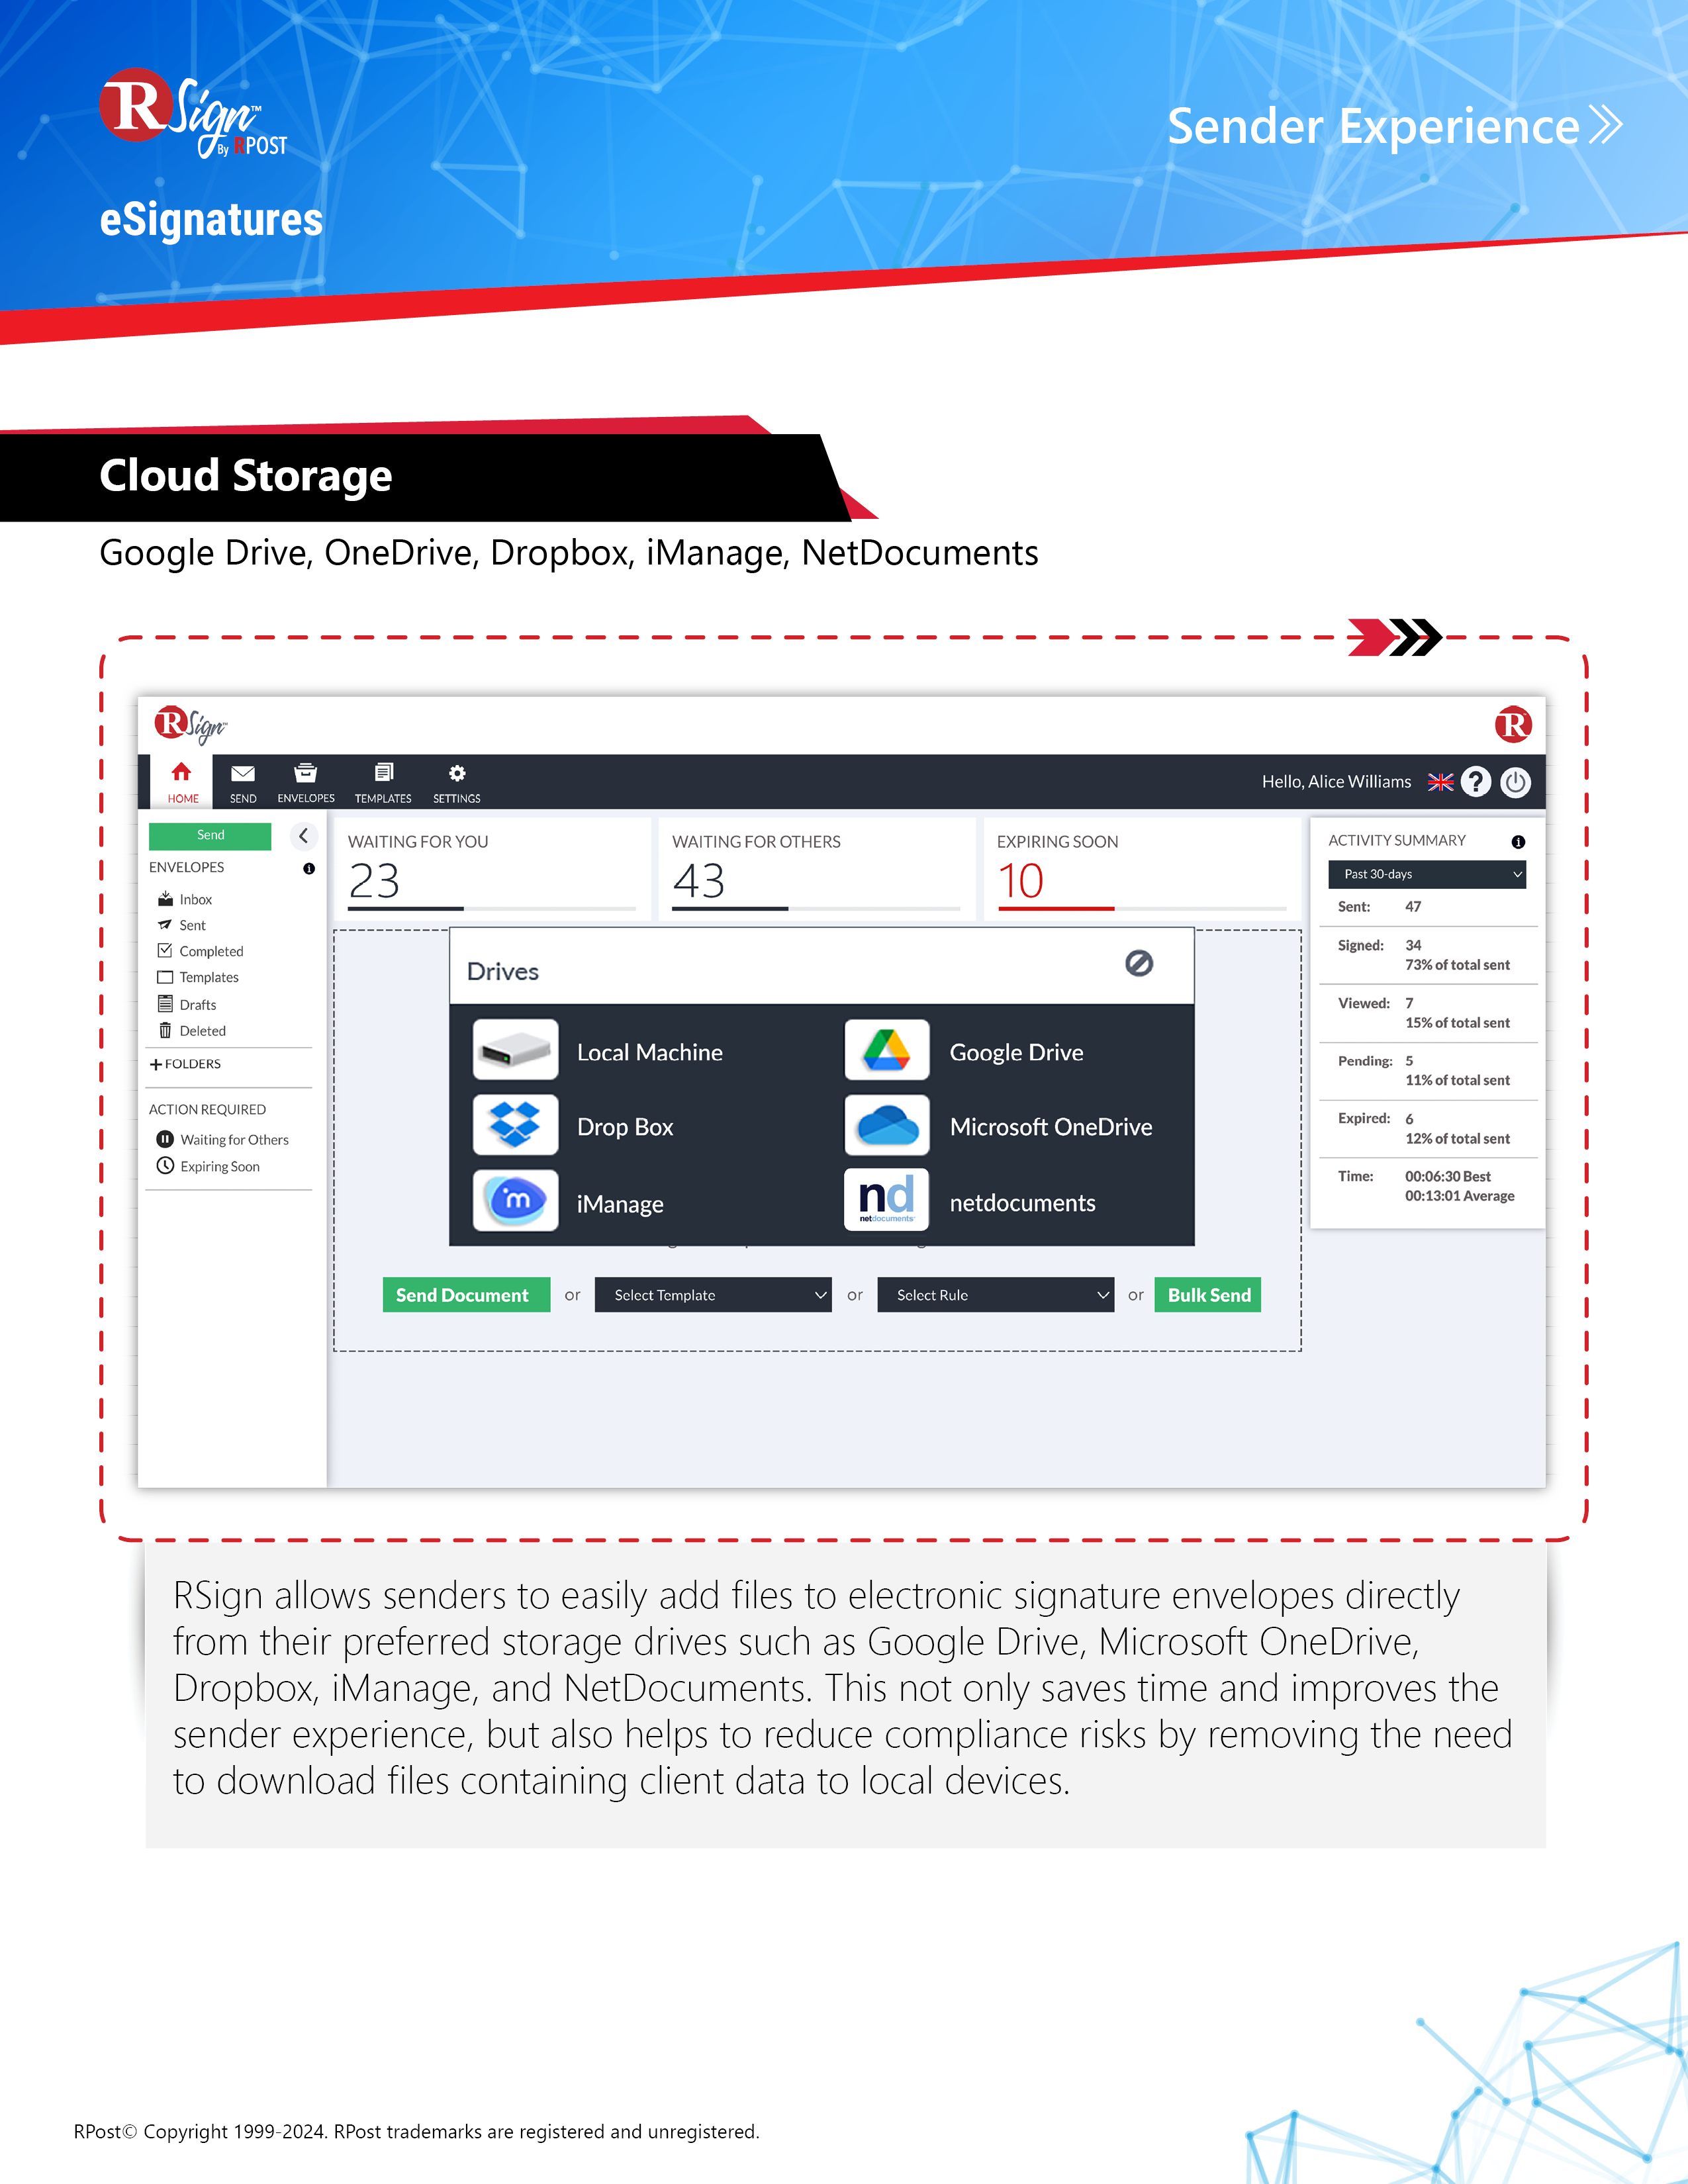Toggle the Expiring Soon action item

tap(212, 1166)
